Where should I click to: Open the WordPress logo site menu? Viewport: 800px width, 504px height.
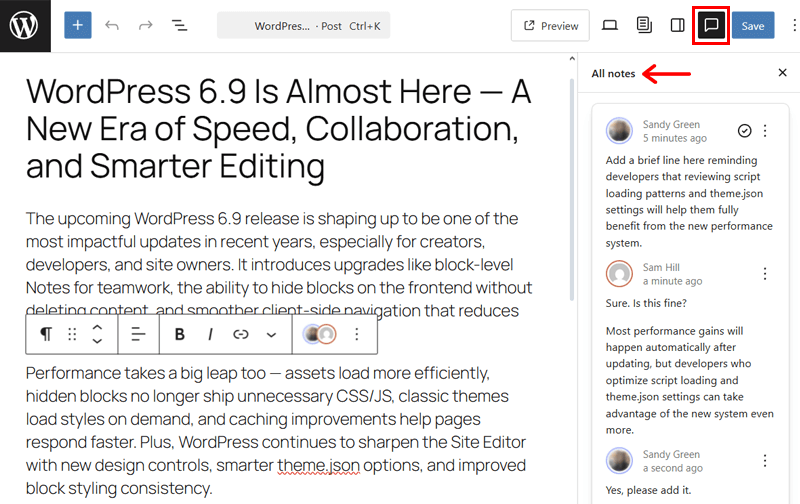click(x=25, y=26)
